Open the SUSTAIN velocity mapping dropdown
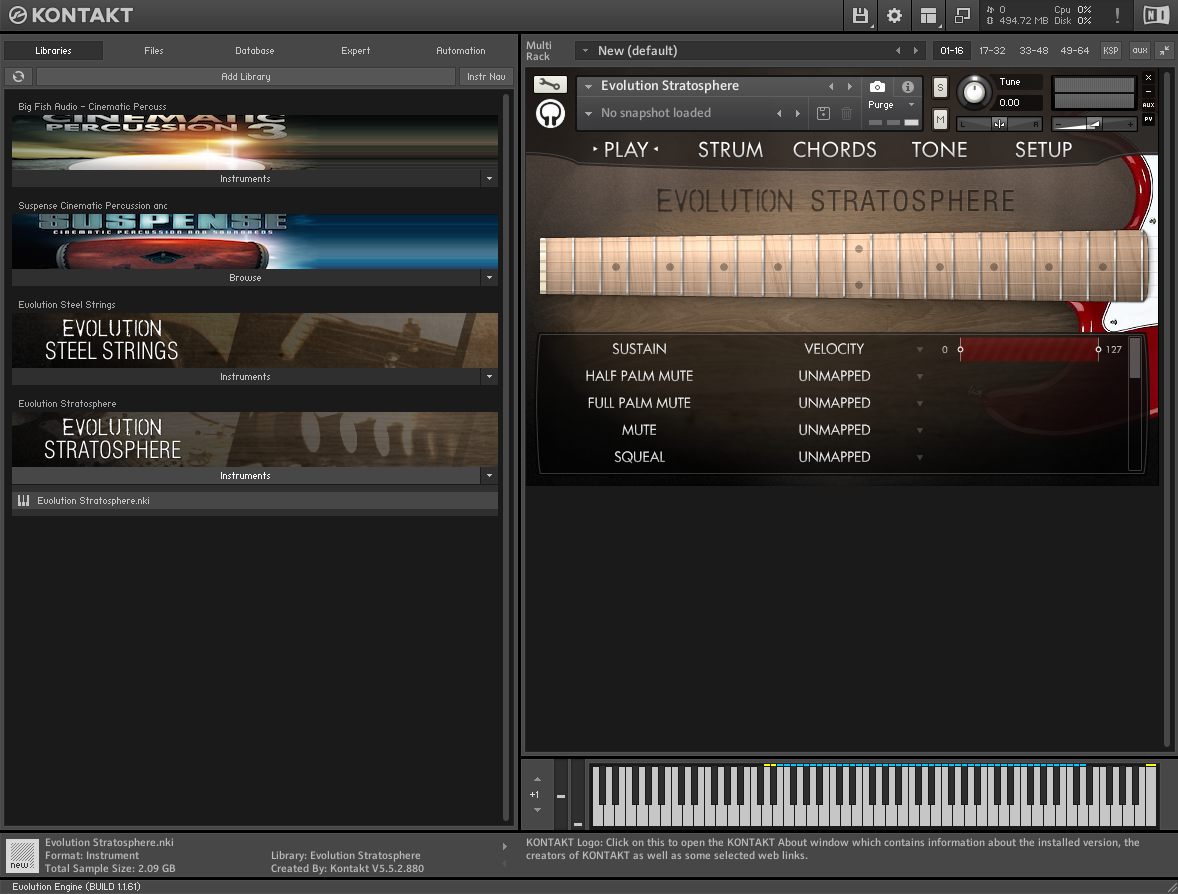The height and width of the screenshot is (894, 1178). point(920,349)
